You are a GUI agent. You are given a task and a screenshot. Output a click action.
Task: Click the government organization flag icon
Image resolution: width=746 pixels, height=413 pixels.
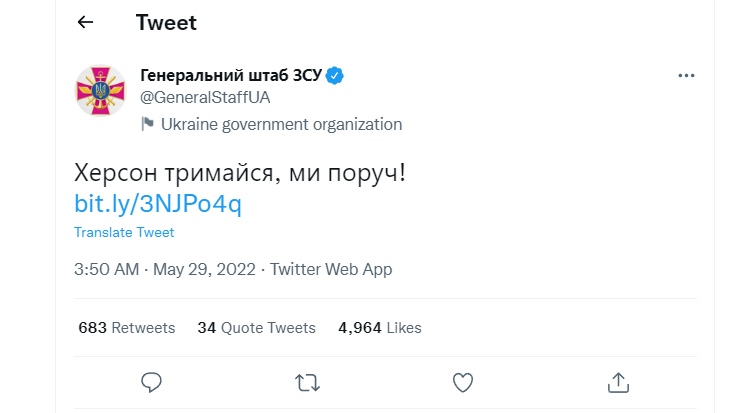(147, 124)
